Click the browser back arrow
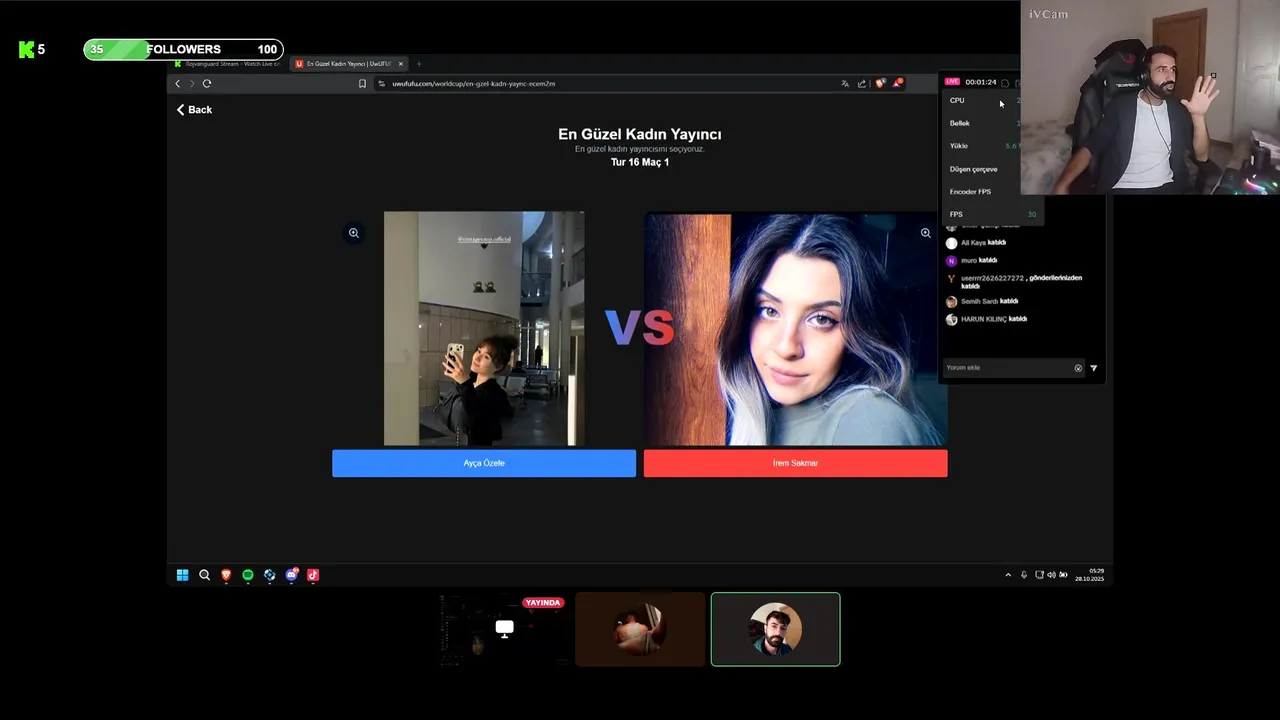The height and width of the screenshot is (720, 1280). (x=178, y=84)
